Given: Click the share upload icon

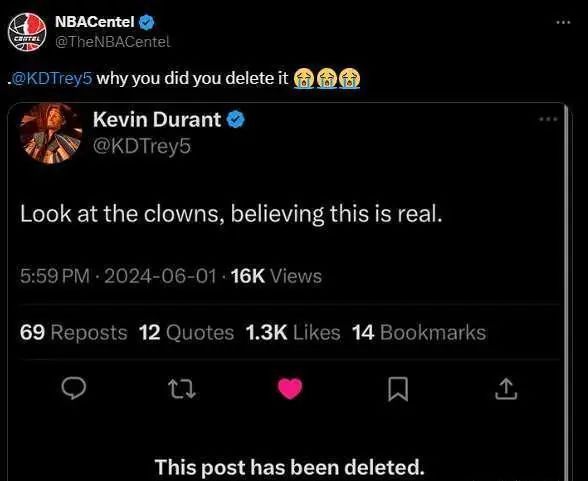Looking at the screenshot, I should click(506, 389).
